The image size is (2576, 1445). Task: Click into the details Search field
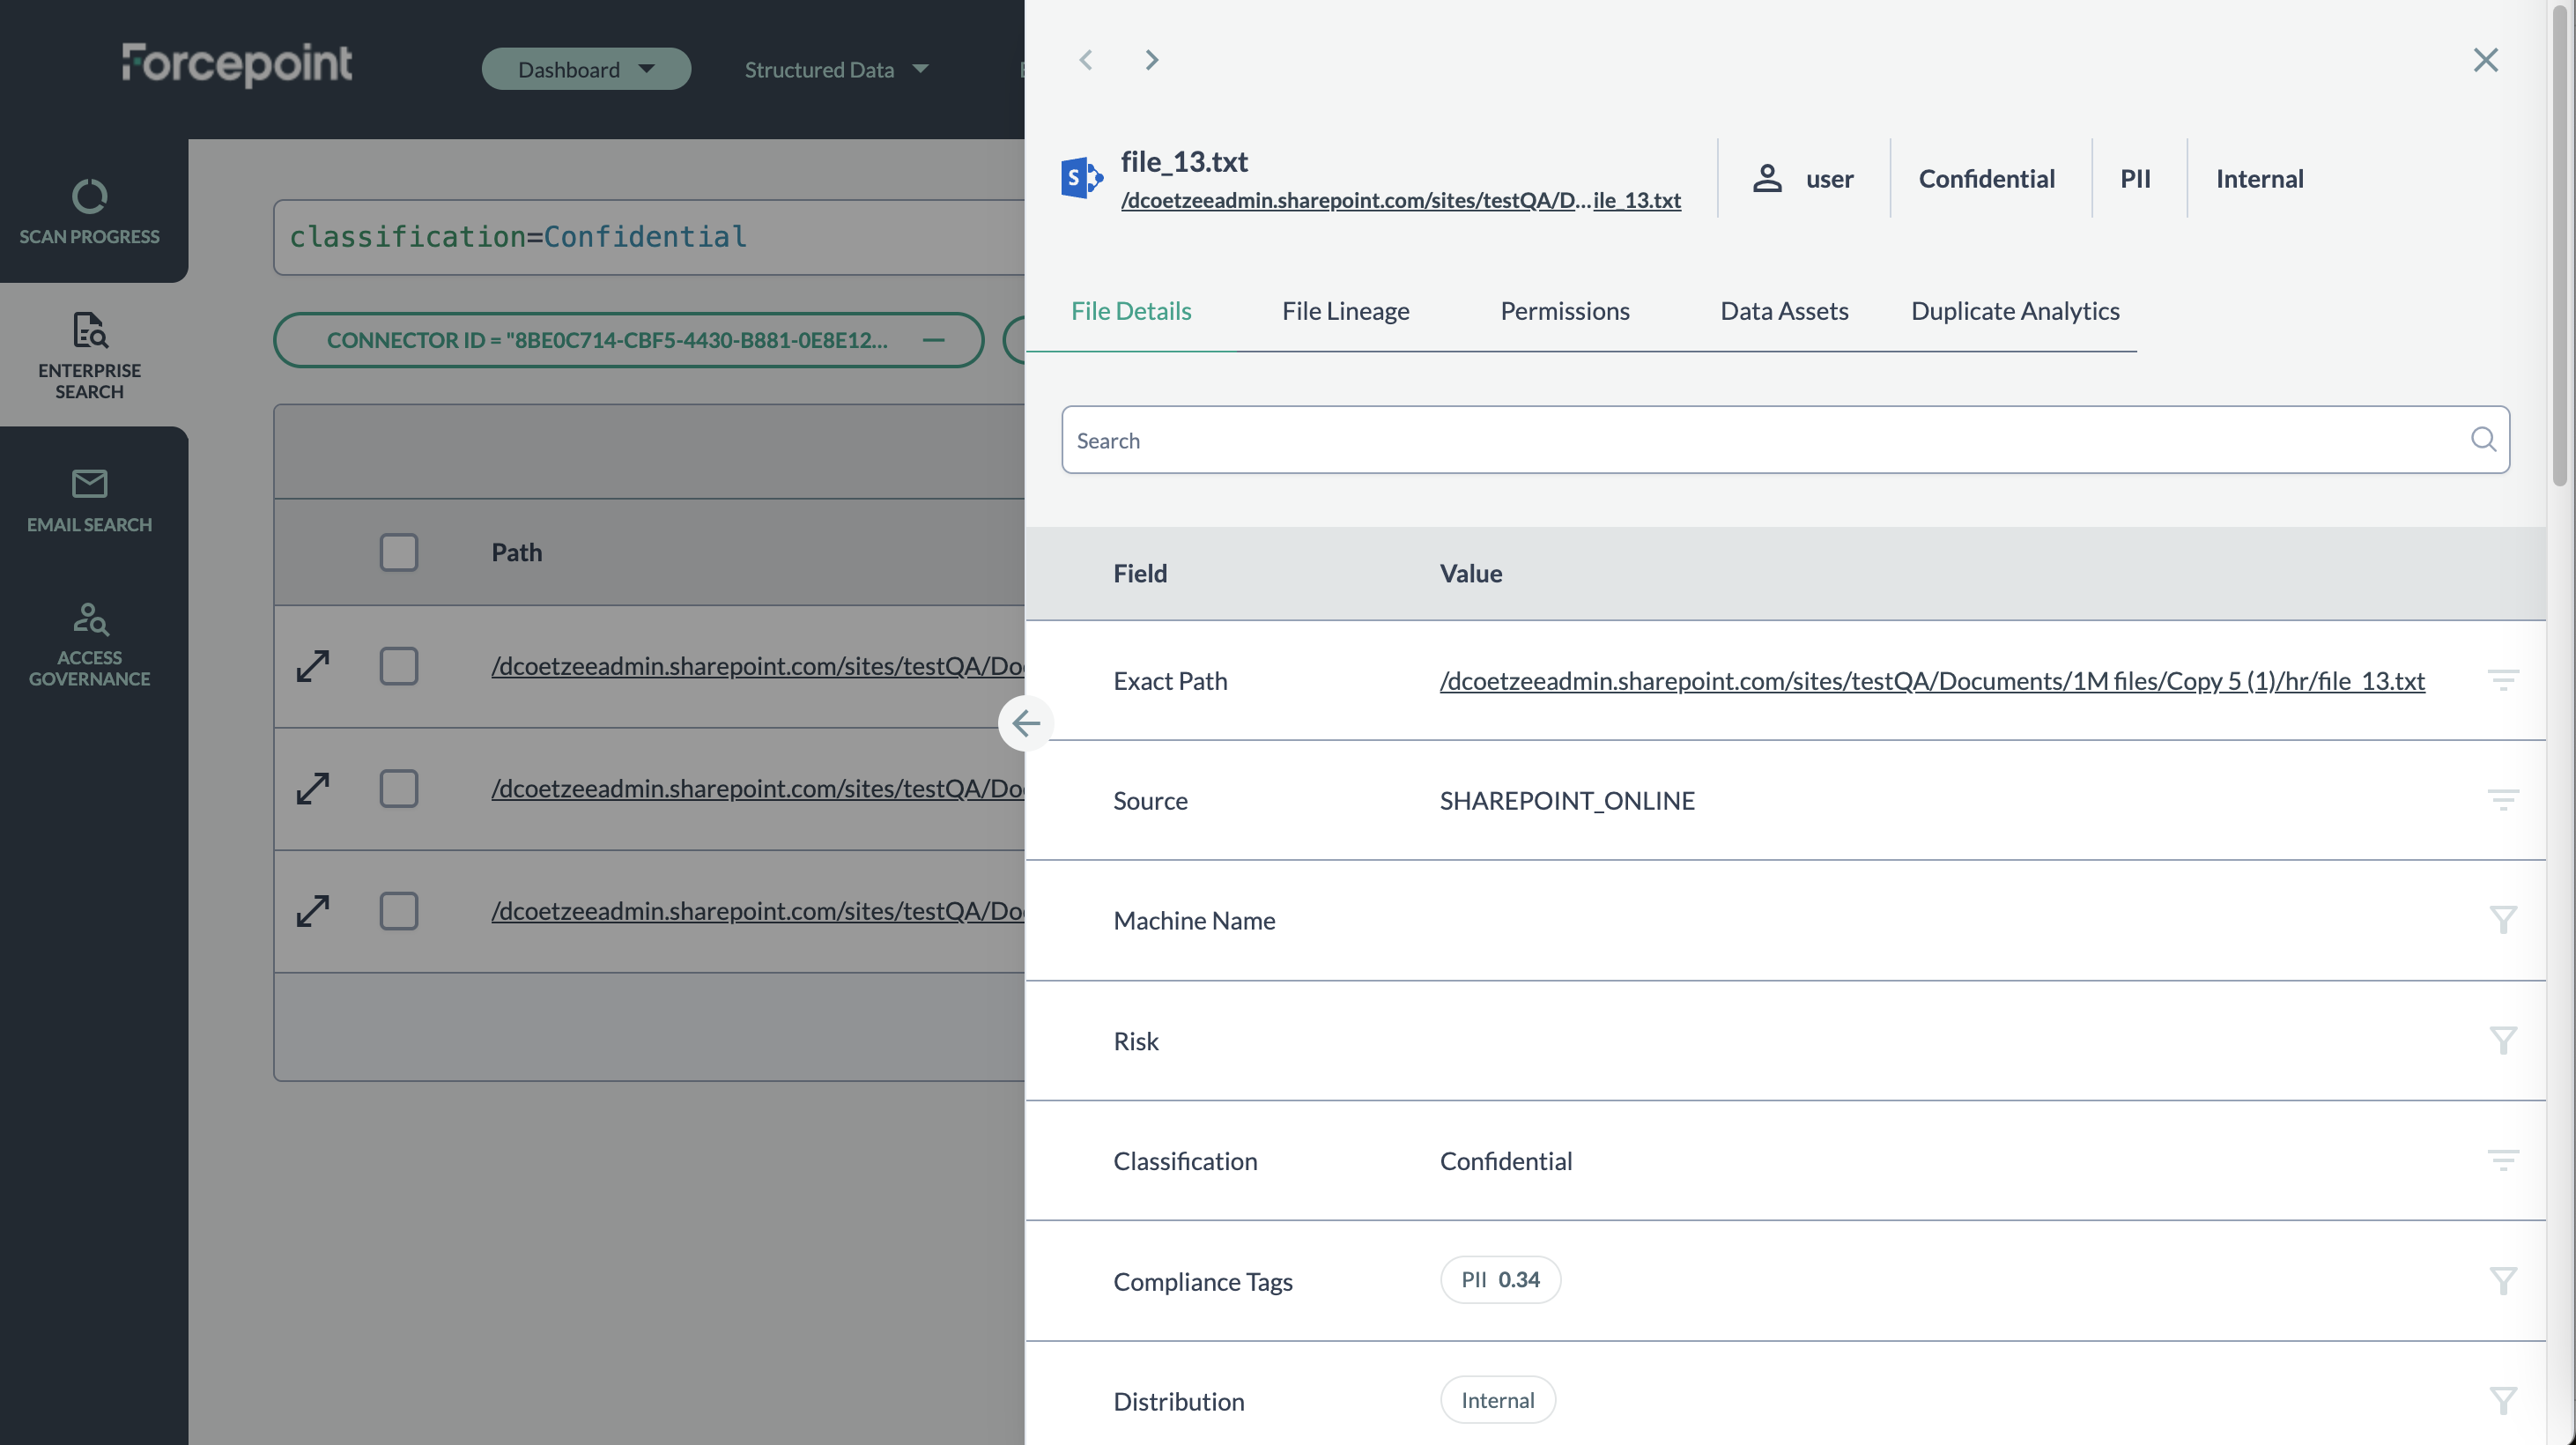click(1760, 440)
